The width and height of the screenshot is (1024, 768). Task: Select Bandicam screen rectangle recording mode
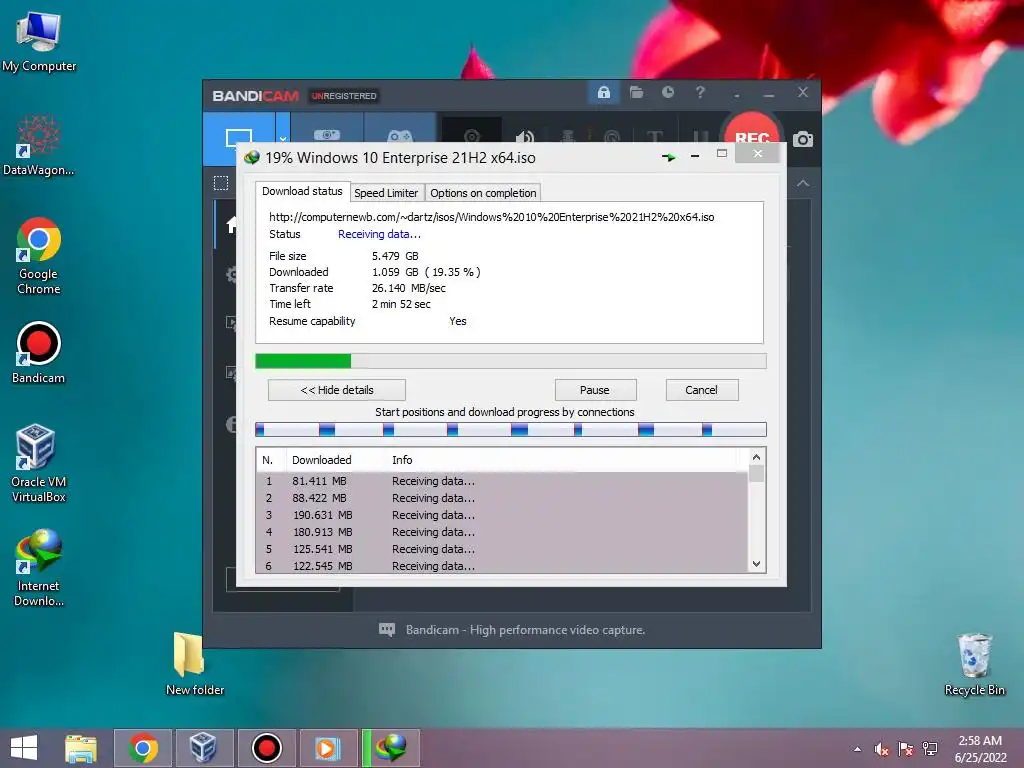pyautogui.click(x=238, y=138)
